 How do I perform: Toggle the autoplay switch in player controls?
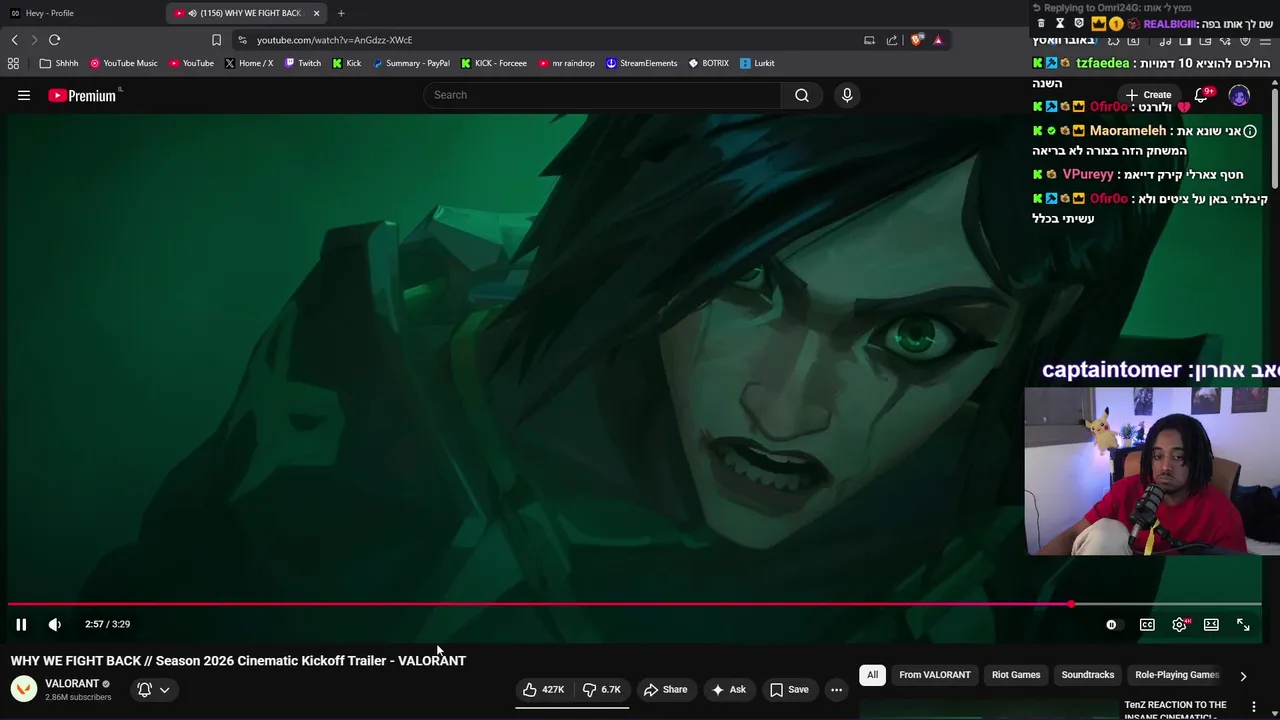tap(1112, 625)
